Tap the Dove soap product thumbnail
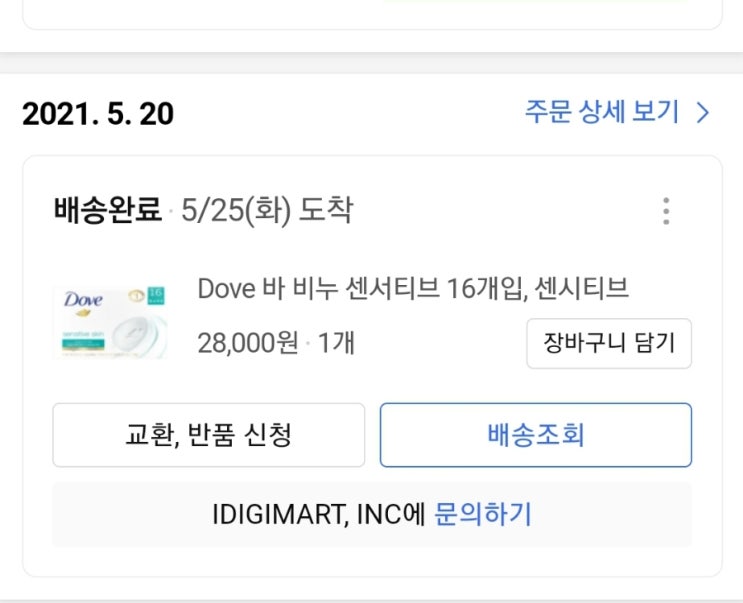 tap(109, 322)
